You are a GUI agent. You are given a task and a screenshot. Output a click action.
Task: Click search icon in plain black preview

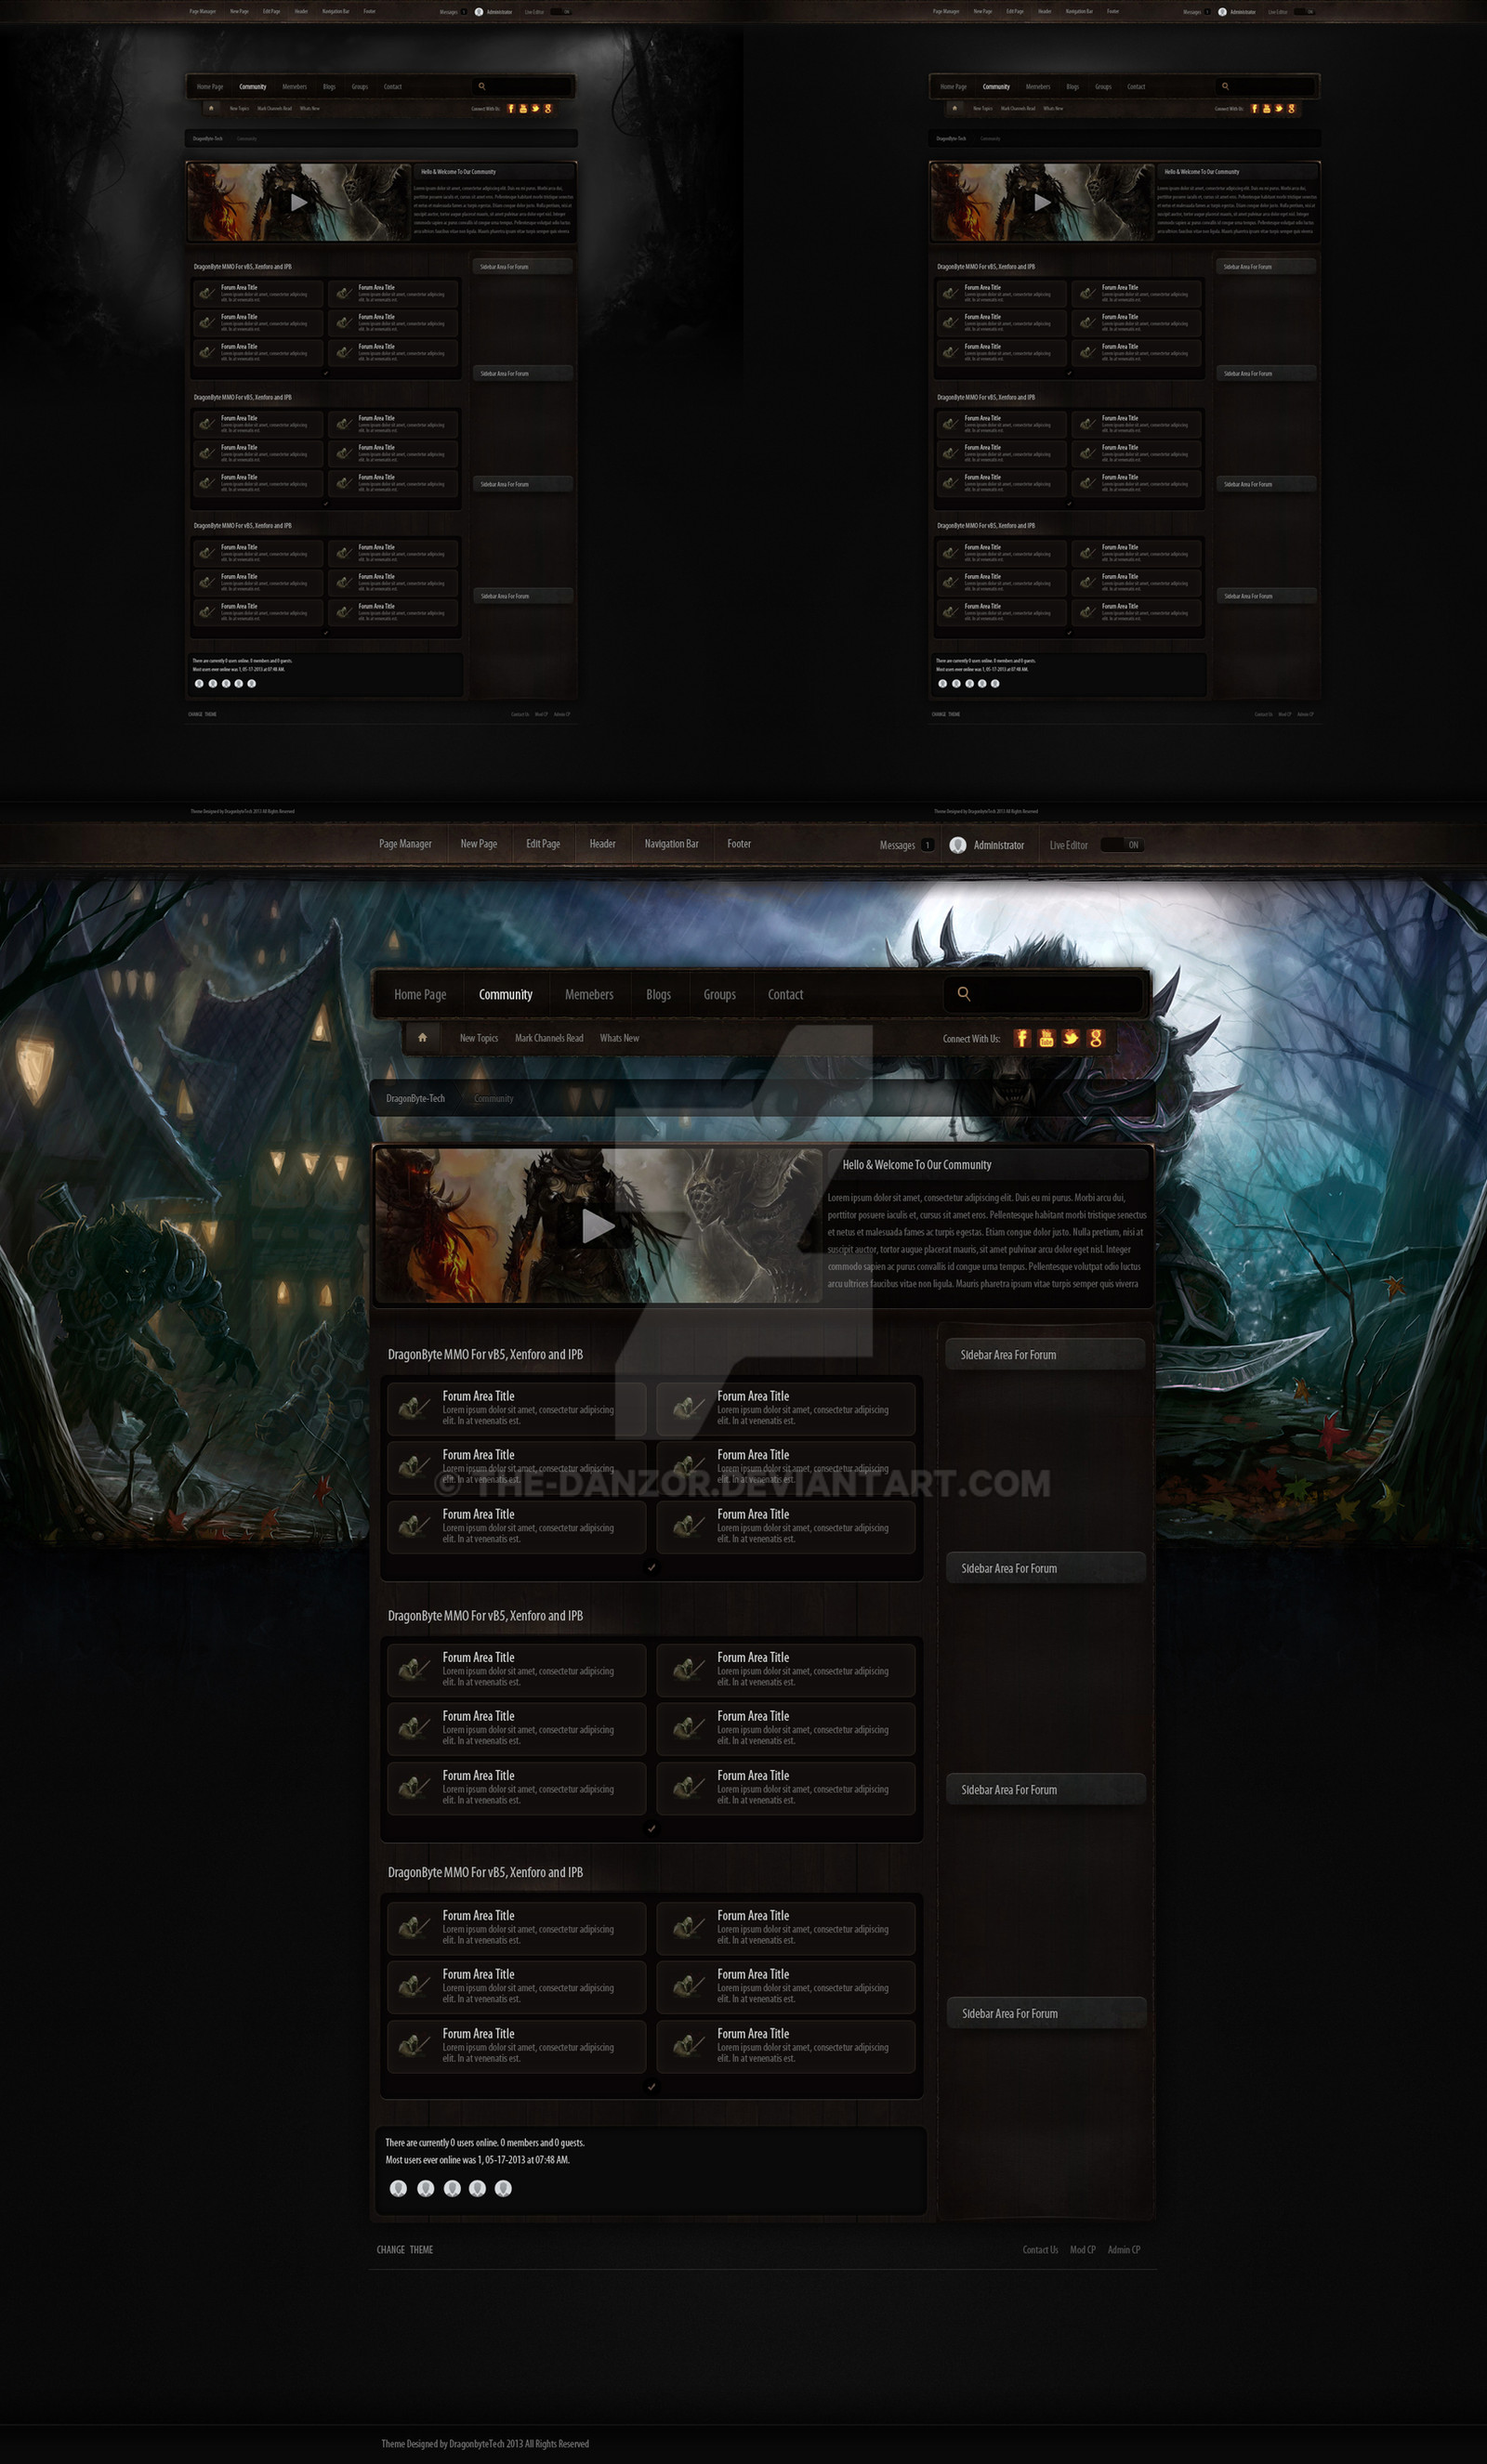1225,86
